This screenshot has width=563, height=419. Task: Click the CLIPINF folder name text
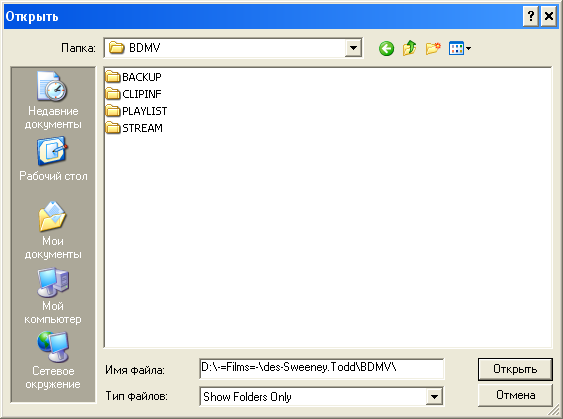point(142,94)
